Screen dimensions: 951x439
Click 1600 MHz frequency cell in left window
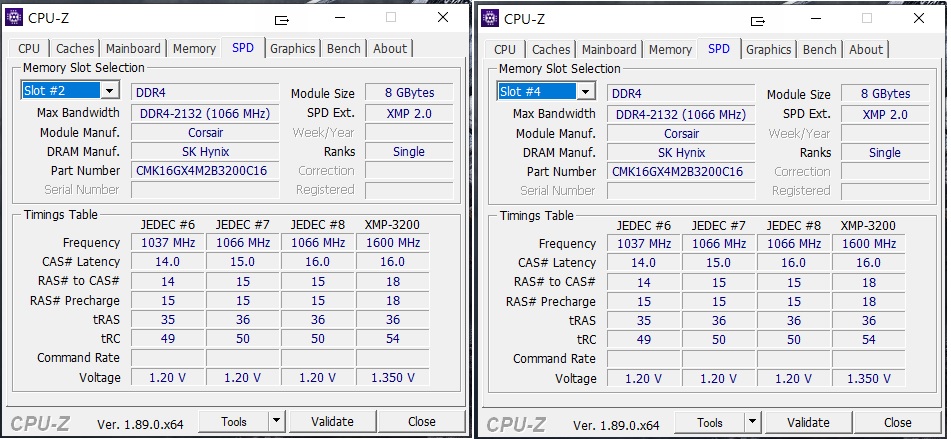[x=392, y=243]
